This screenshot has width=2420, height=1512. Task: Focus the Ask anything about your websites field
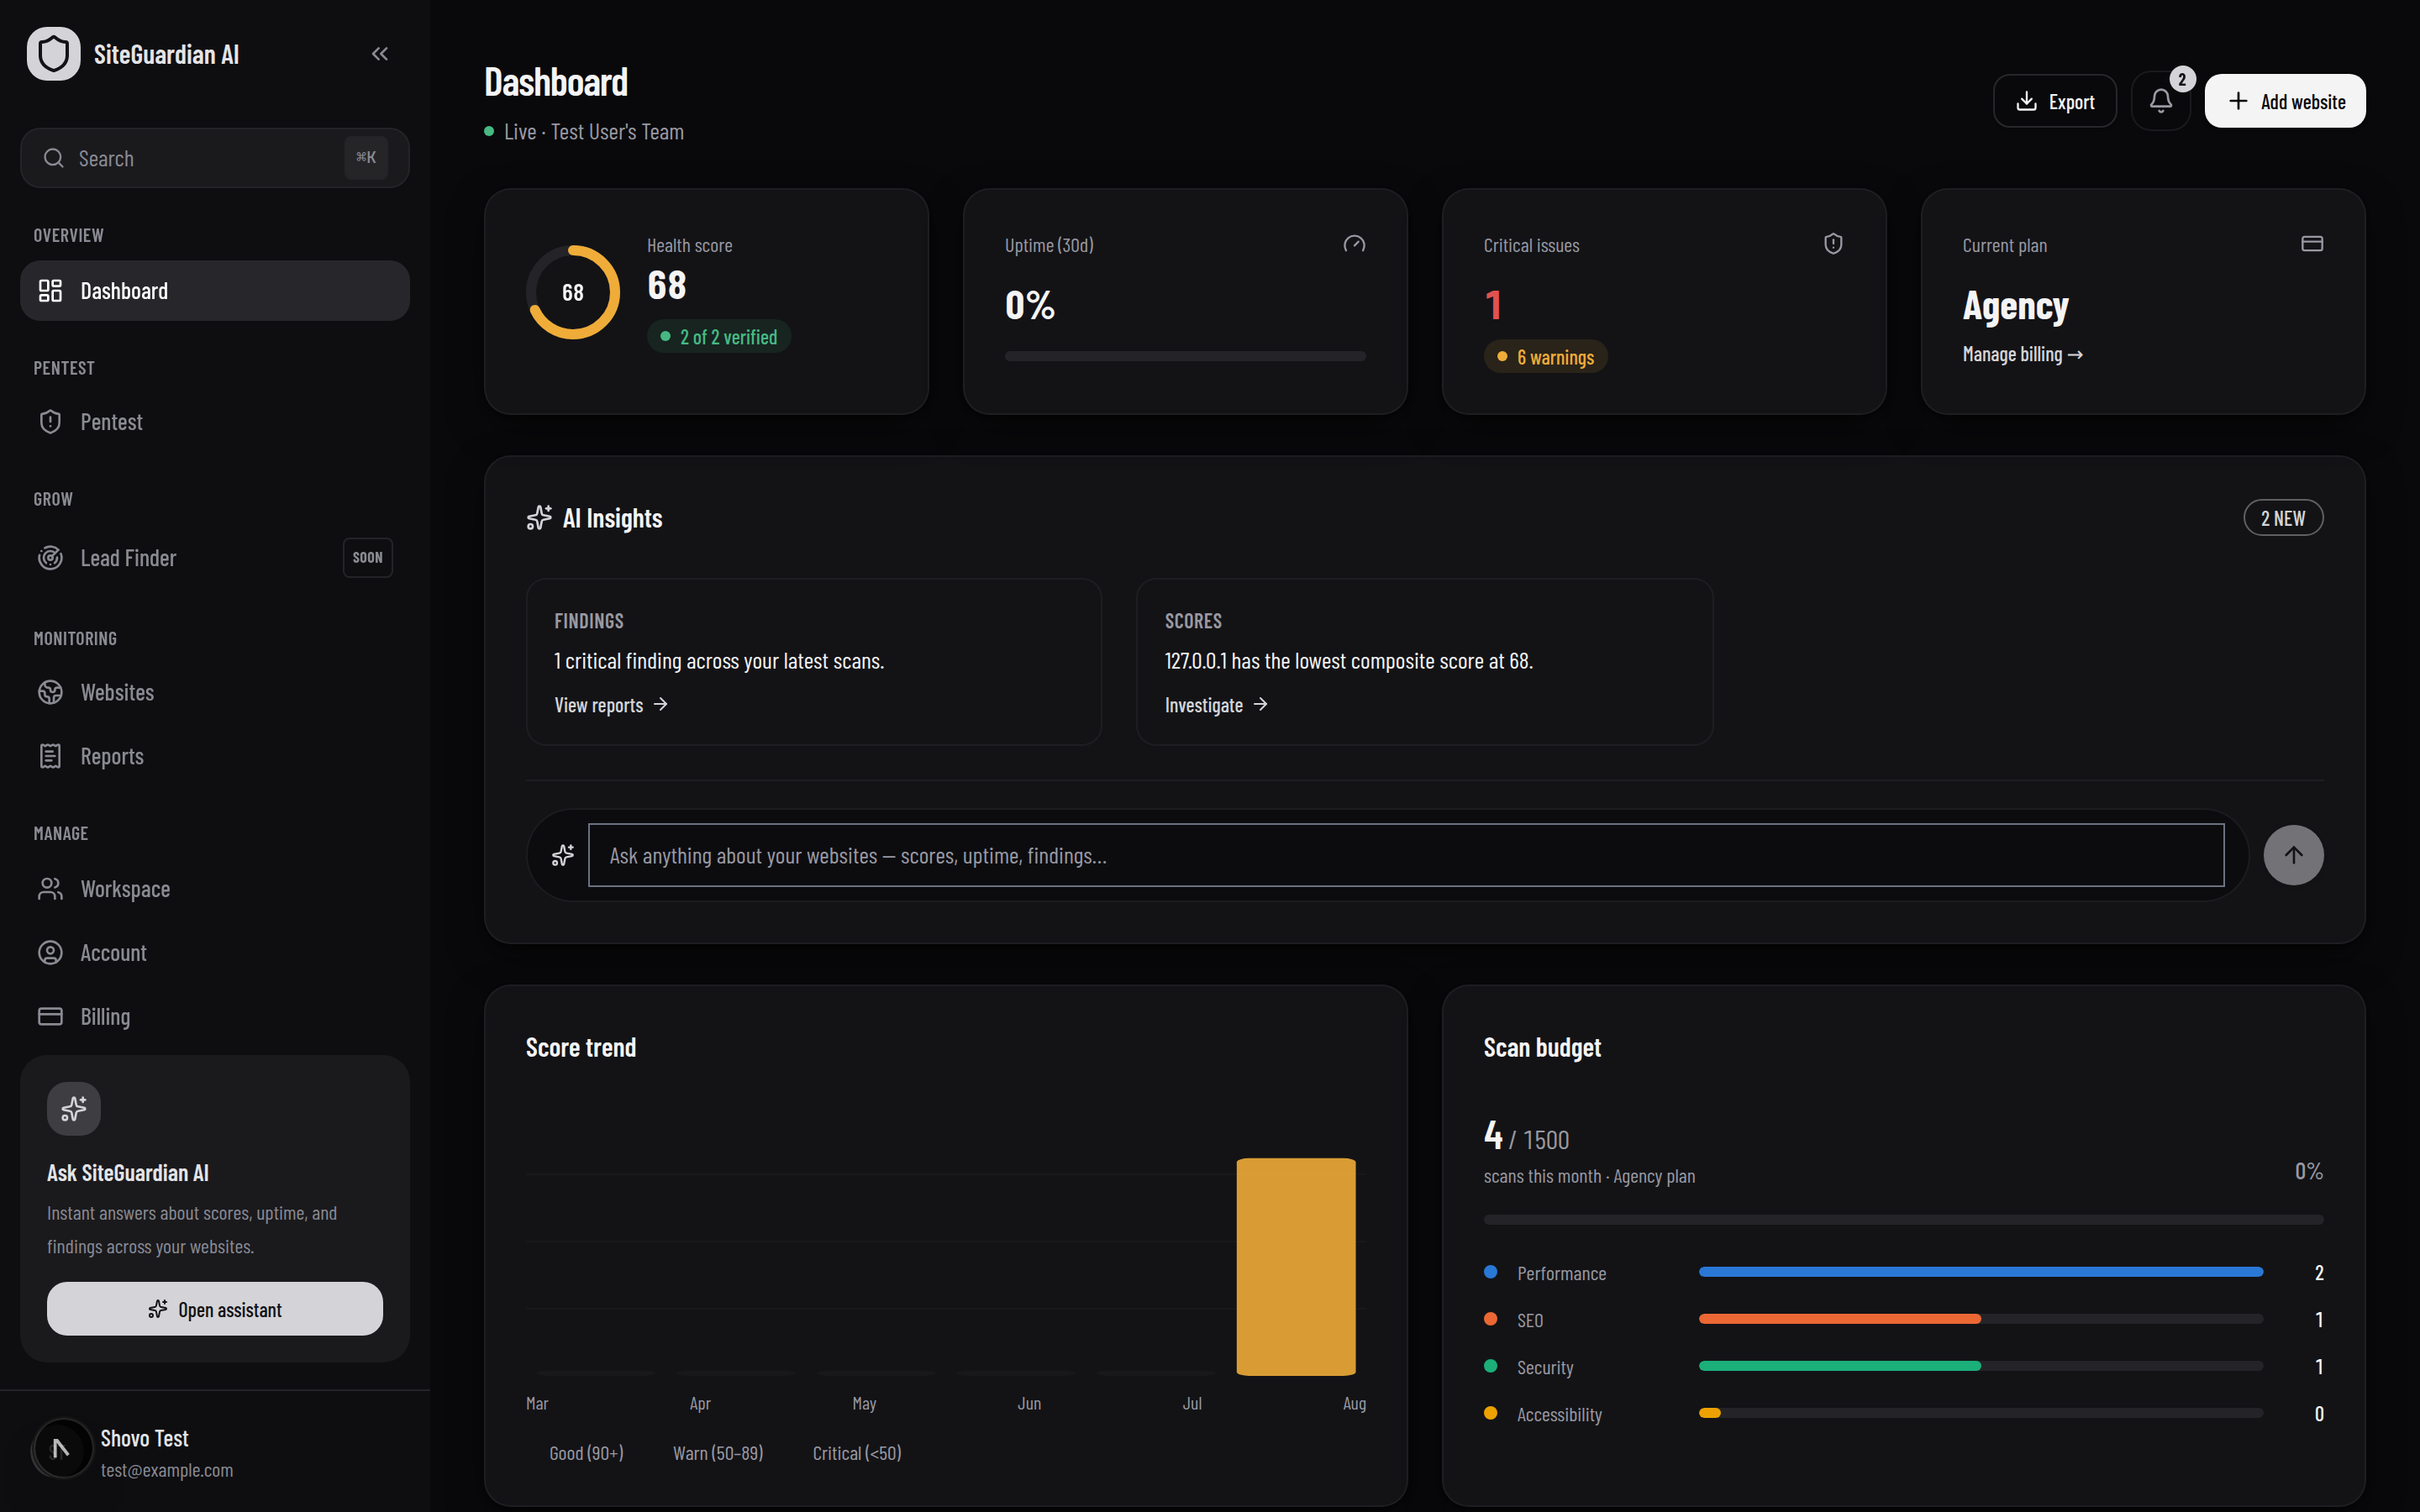tap(1406, 855)
